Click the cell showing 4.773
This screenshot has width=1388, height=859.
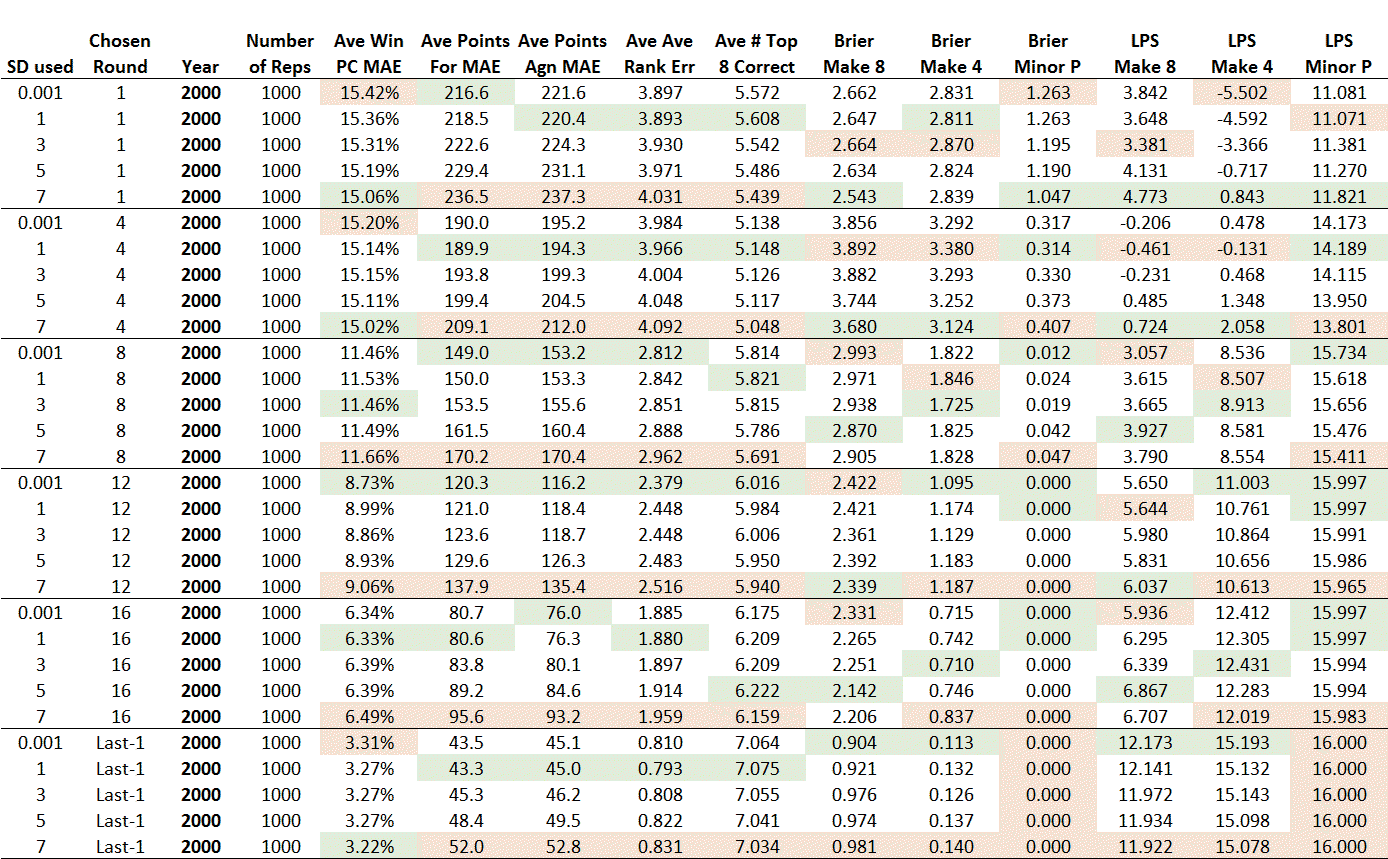click(1145, 197)
